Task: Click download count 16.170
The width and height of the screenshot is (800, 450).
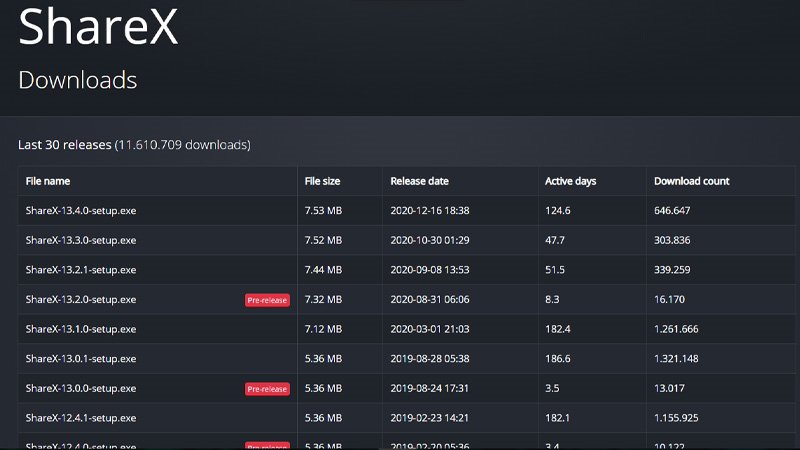Action: coord(669,299)
